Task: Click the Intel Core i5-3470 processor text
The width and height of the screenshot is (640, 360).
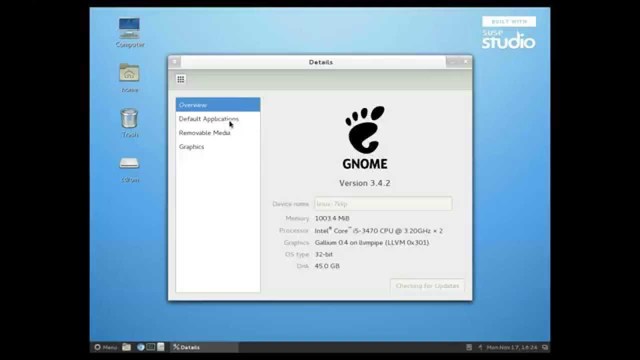Action: pyautogui.click(x=378, y=231)
